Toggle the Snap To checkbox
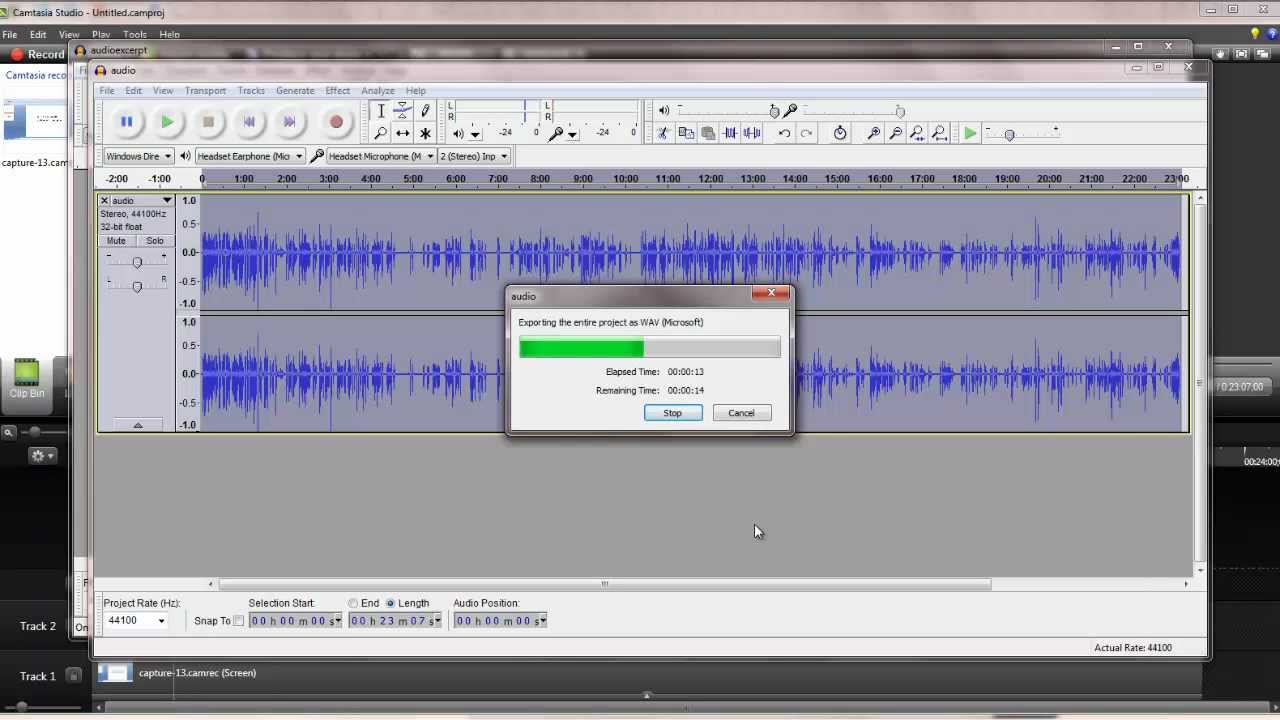Screen dimensions: 1280x720 238,621
